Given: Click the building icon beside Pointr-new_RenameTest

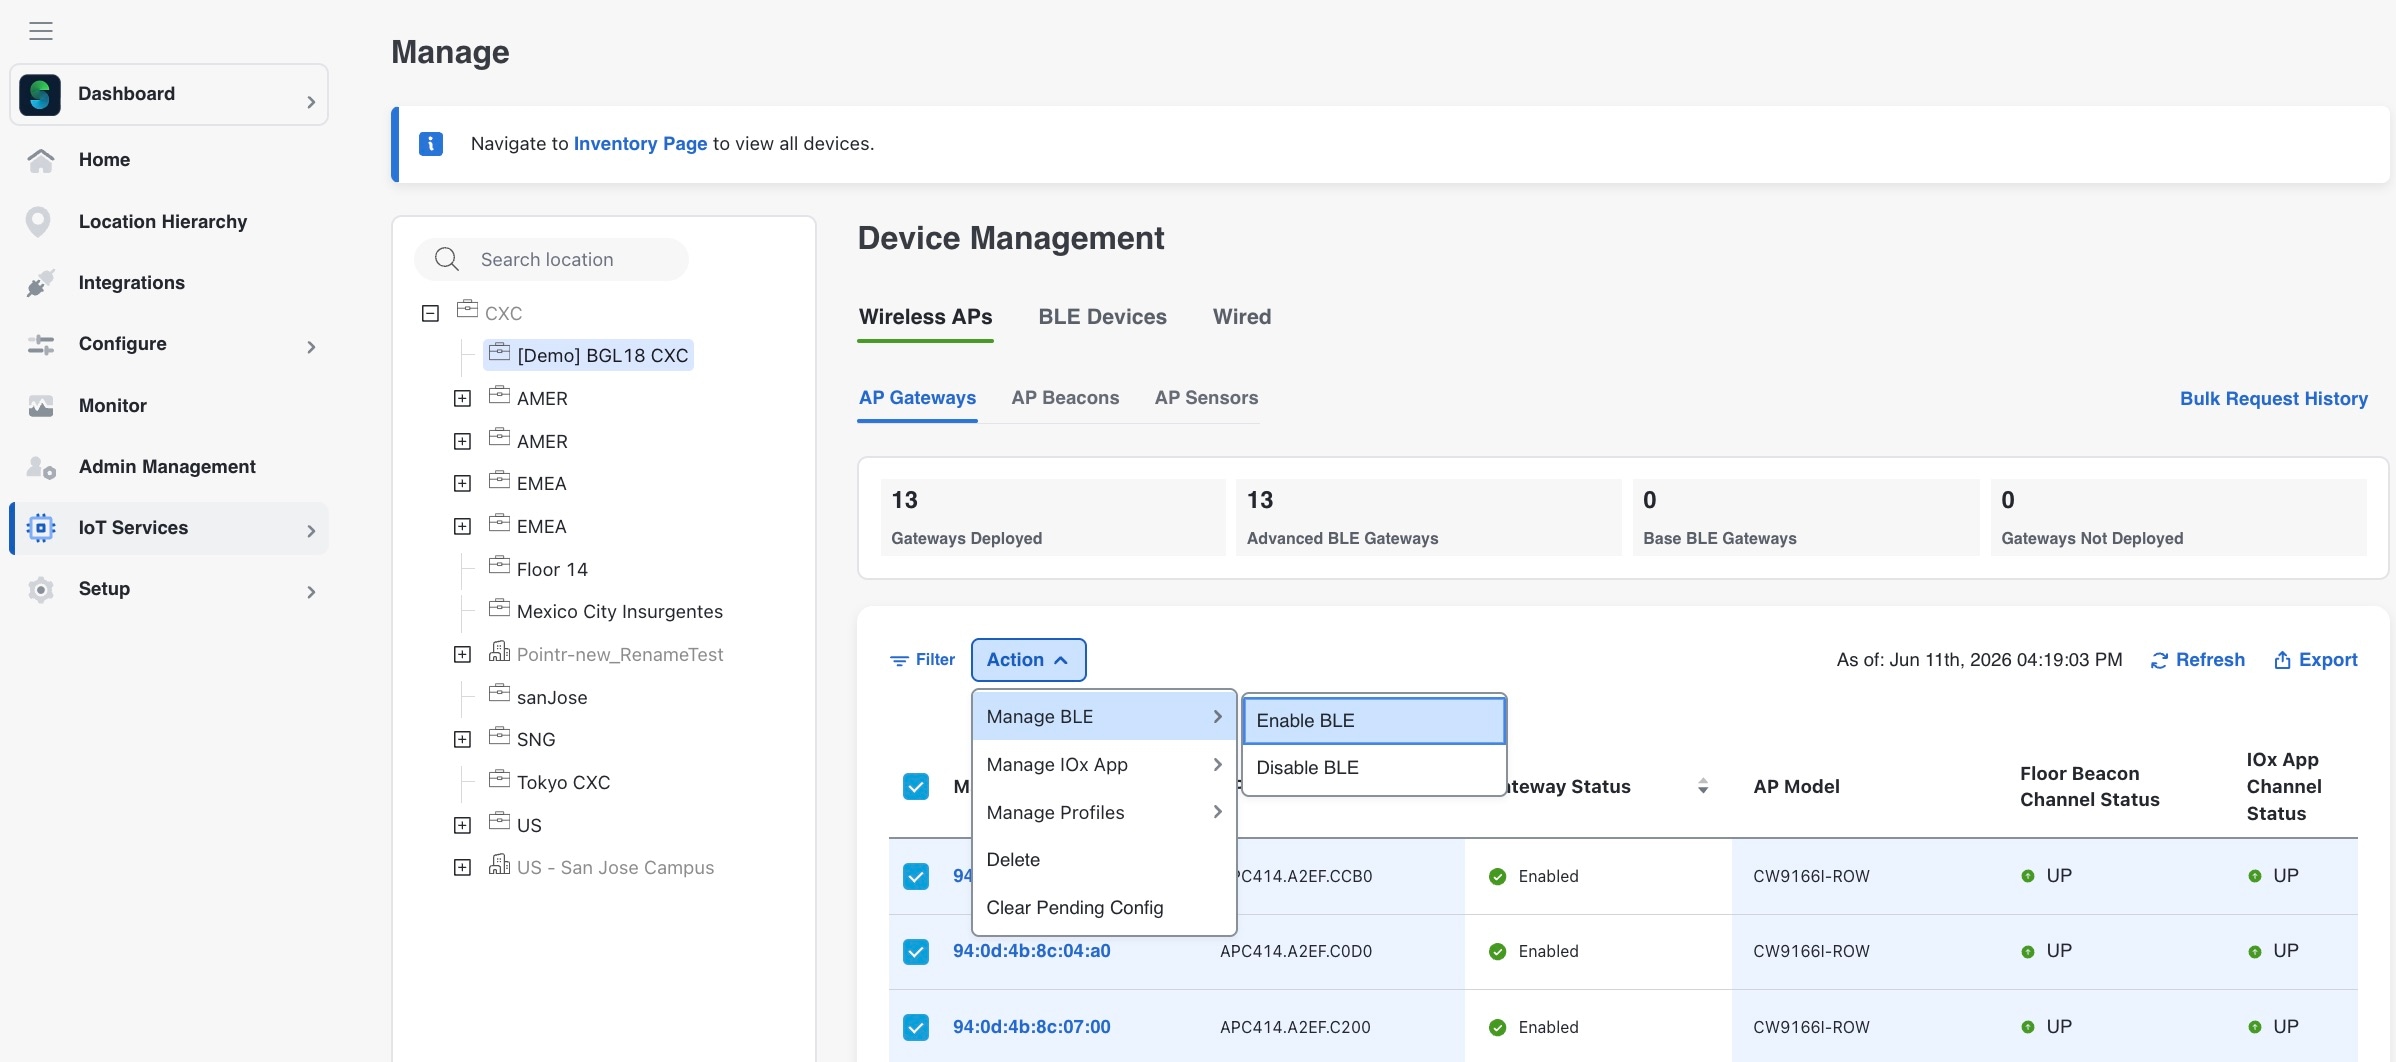Looking at the screenshot, I should (x=499, y=652).
